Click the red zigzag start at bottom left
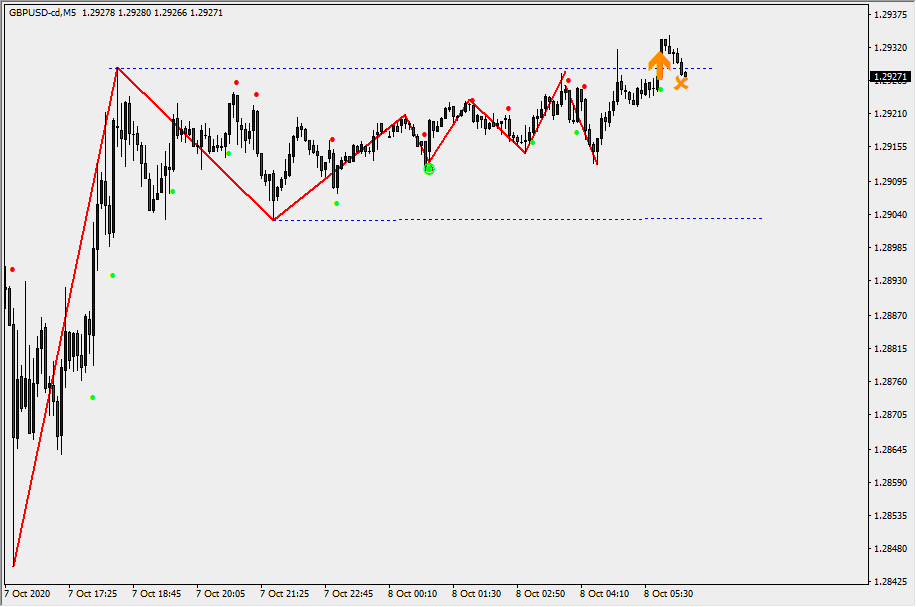Viewport: 916px width, 607px height. pos(14,566)
